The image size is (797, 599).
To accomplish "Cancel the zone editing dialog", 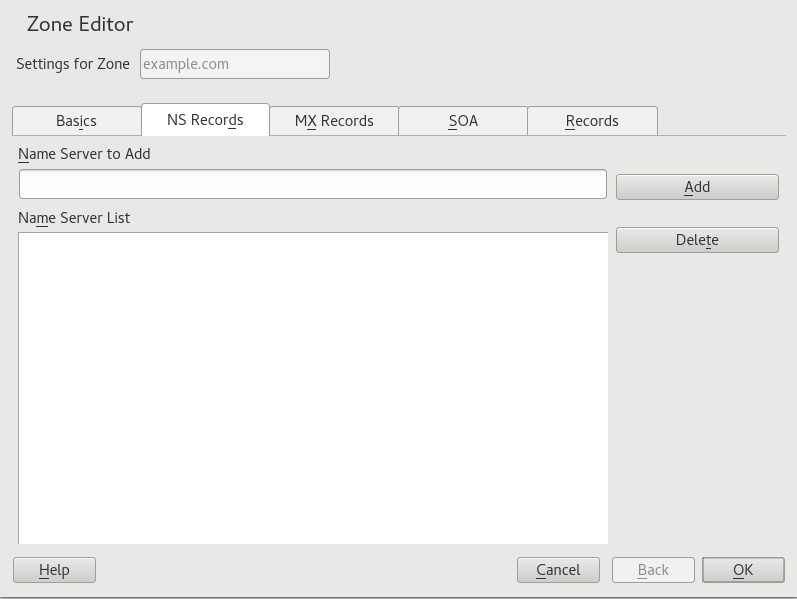I will coord(558,570).
